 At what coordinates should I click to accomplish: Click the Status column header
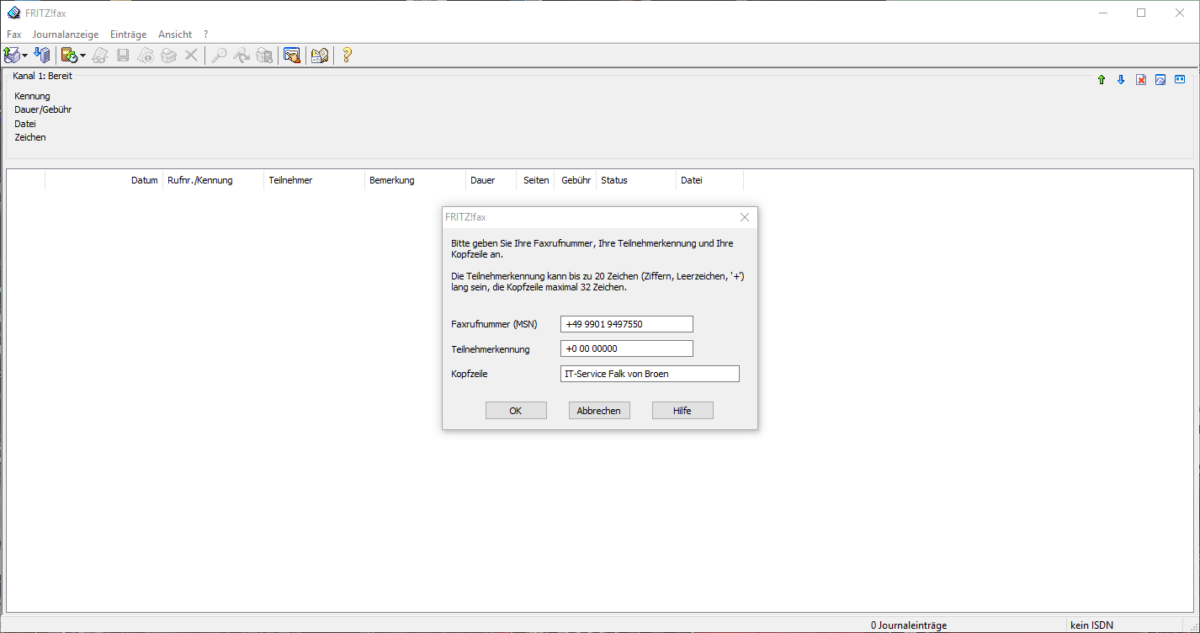coord(636,180)
